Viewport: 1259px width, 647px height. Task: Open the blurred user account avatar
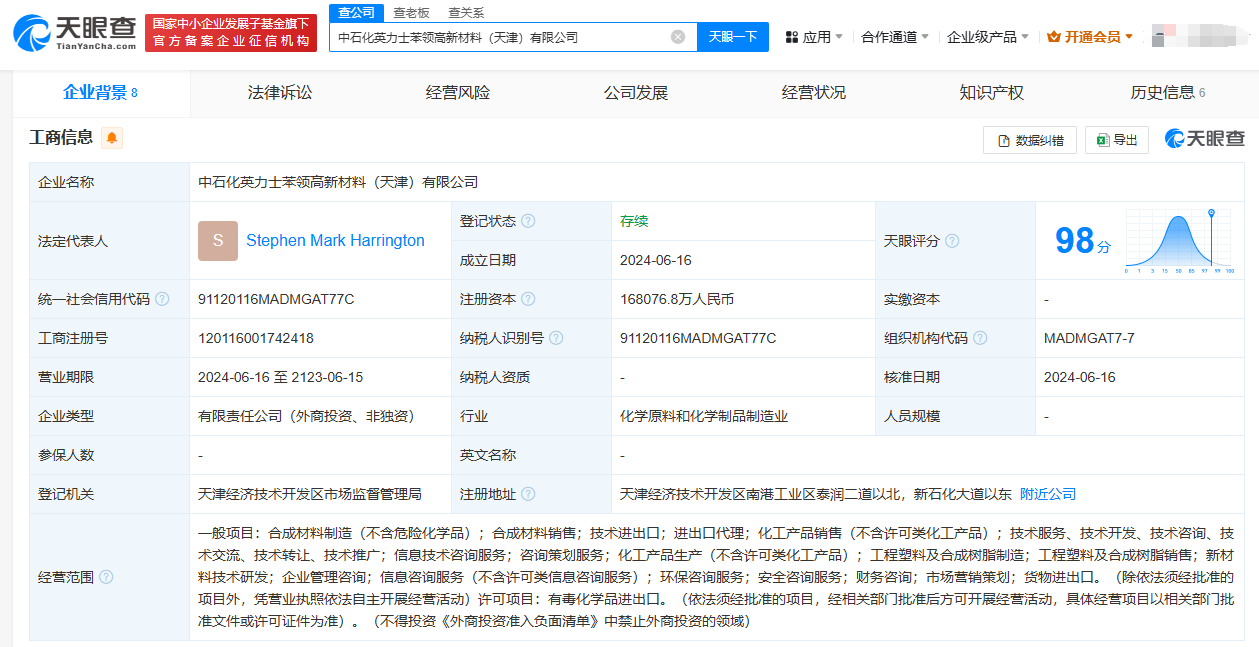point(1200,35)
